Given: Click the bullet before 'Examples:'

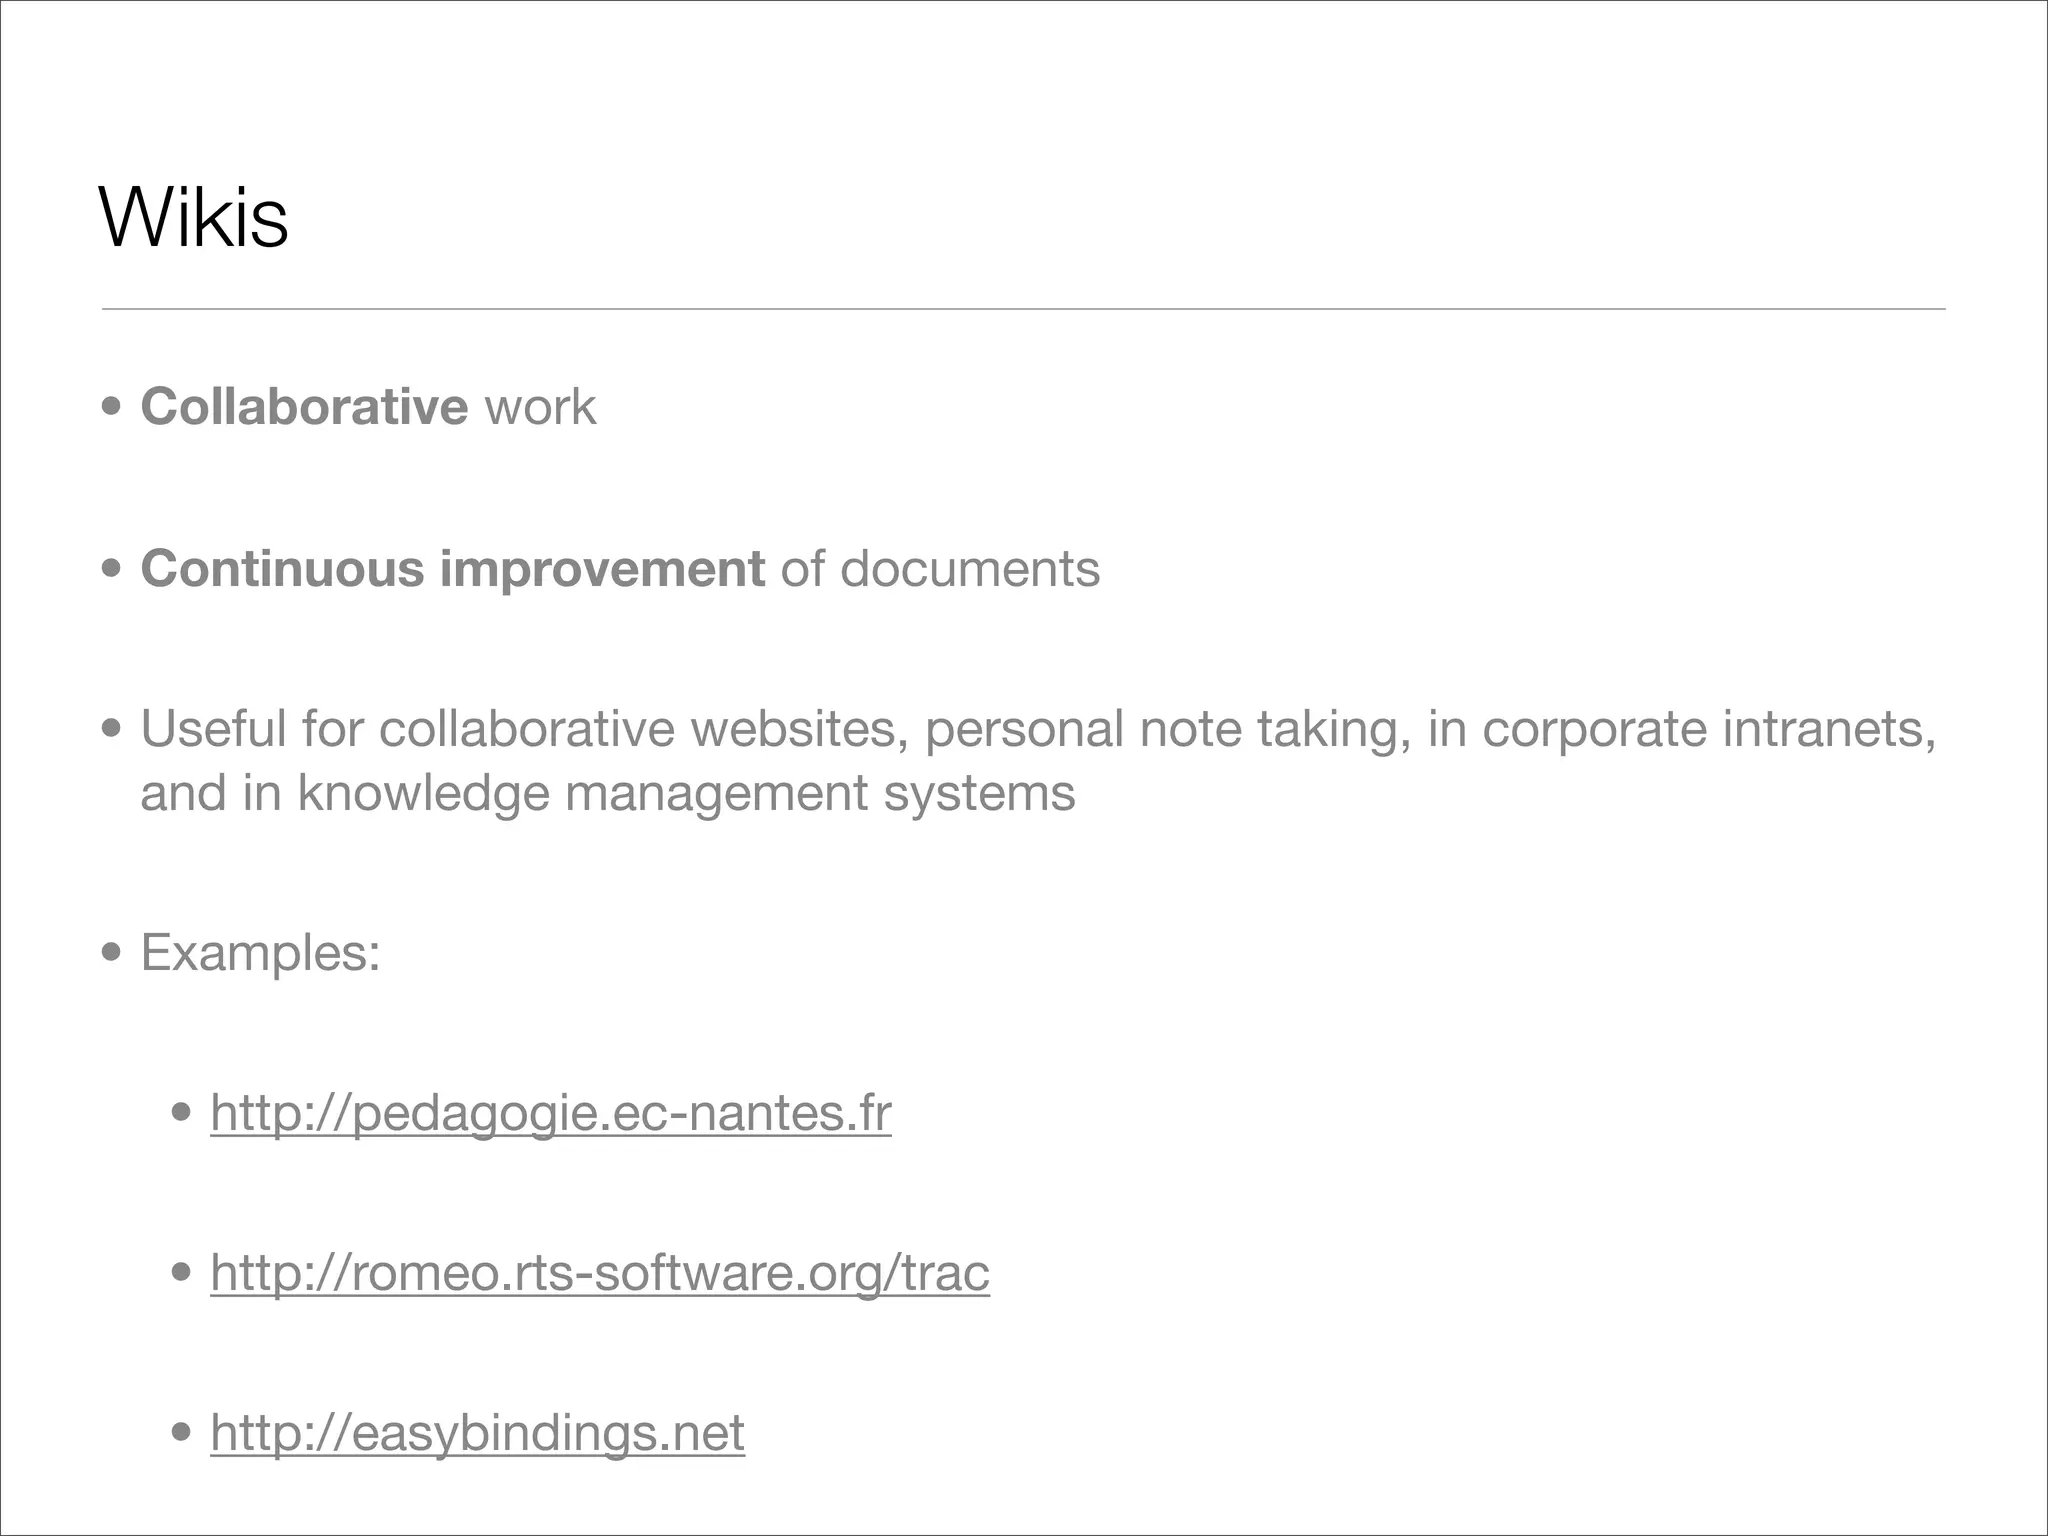Looking at the screenshot, I should tap(112, 953).
